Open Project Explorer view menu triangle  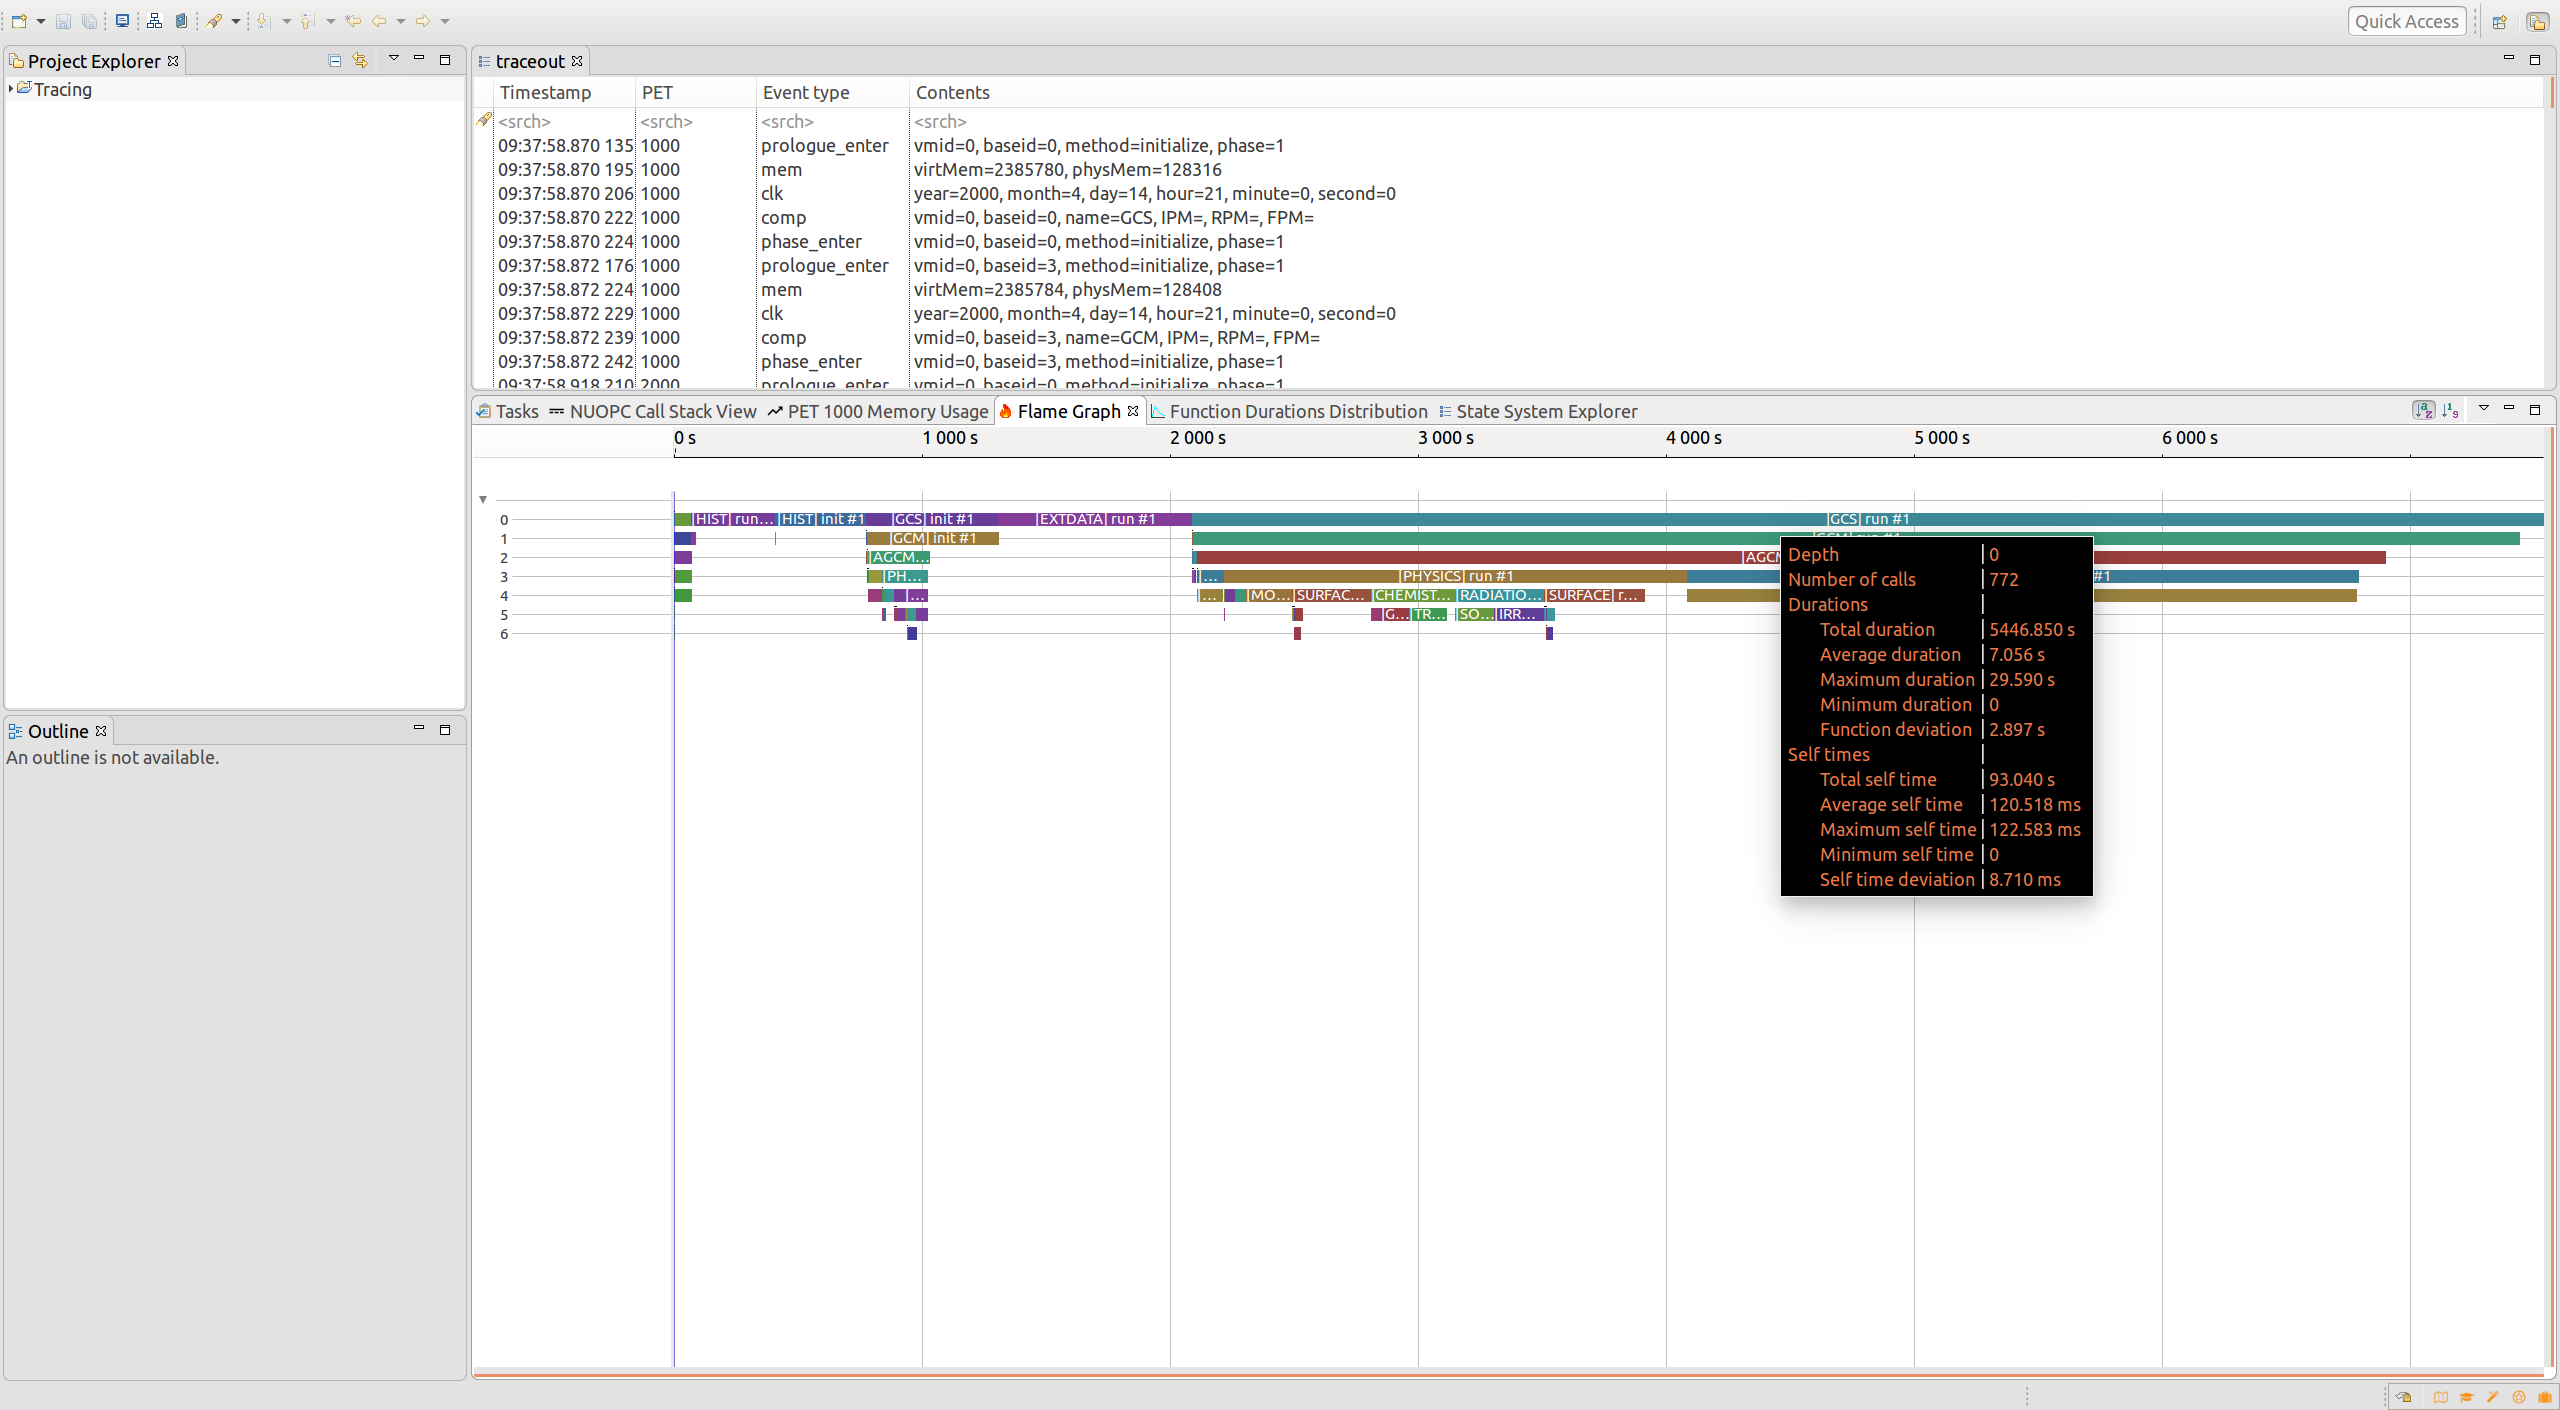tap(394, 59)
